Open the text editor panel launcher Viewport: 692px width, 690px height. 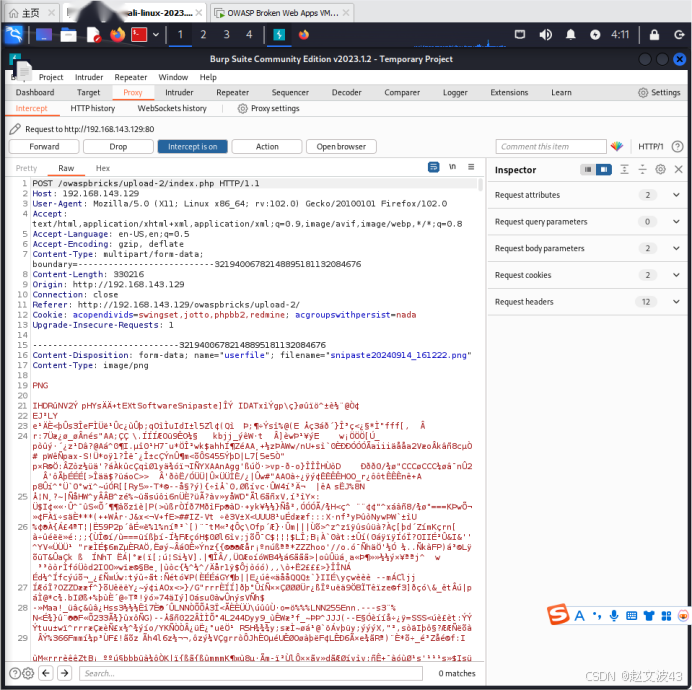click(x=94, y=34)
